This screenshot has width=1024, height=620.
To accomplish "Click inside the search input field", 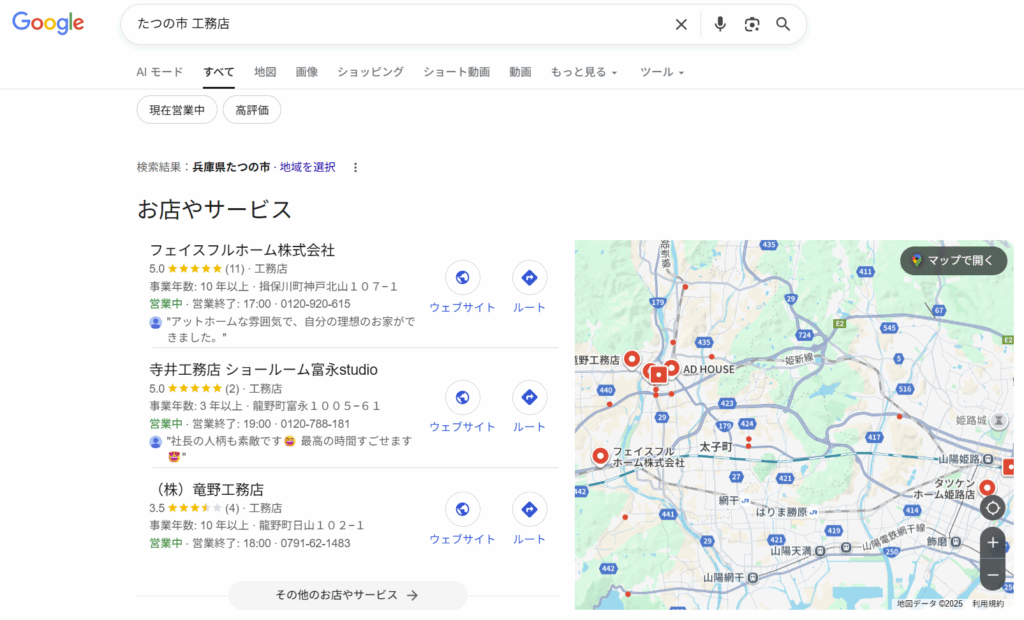I will (x=400, y=24).
